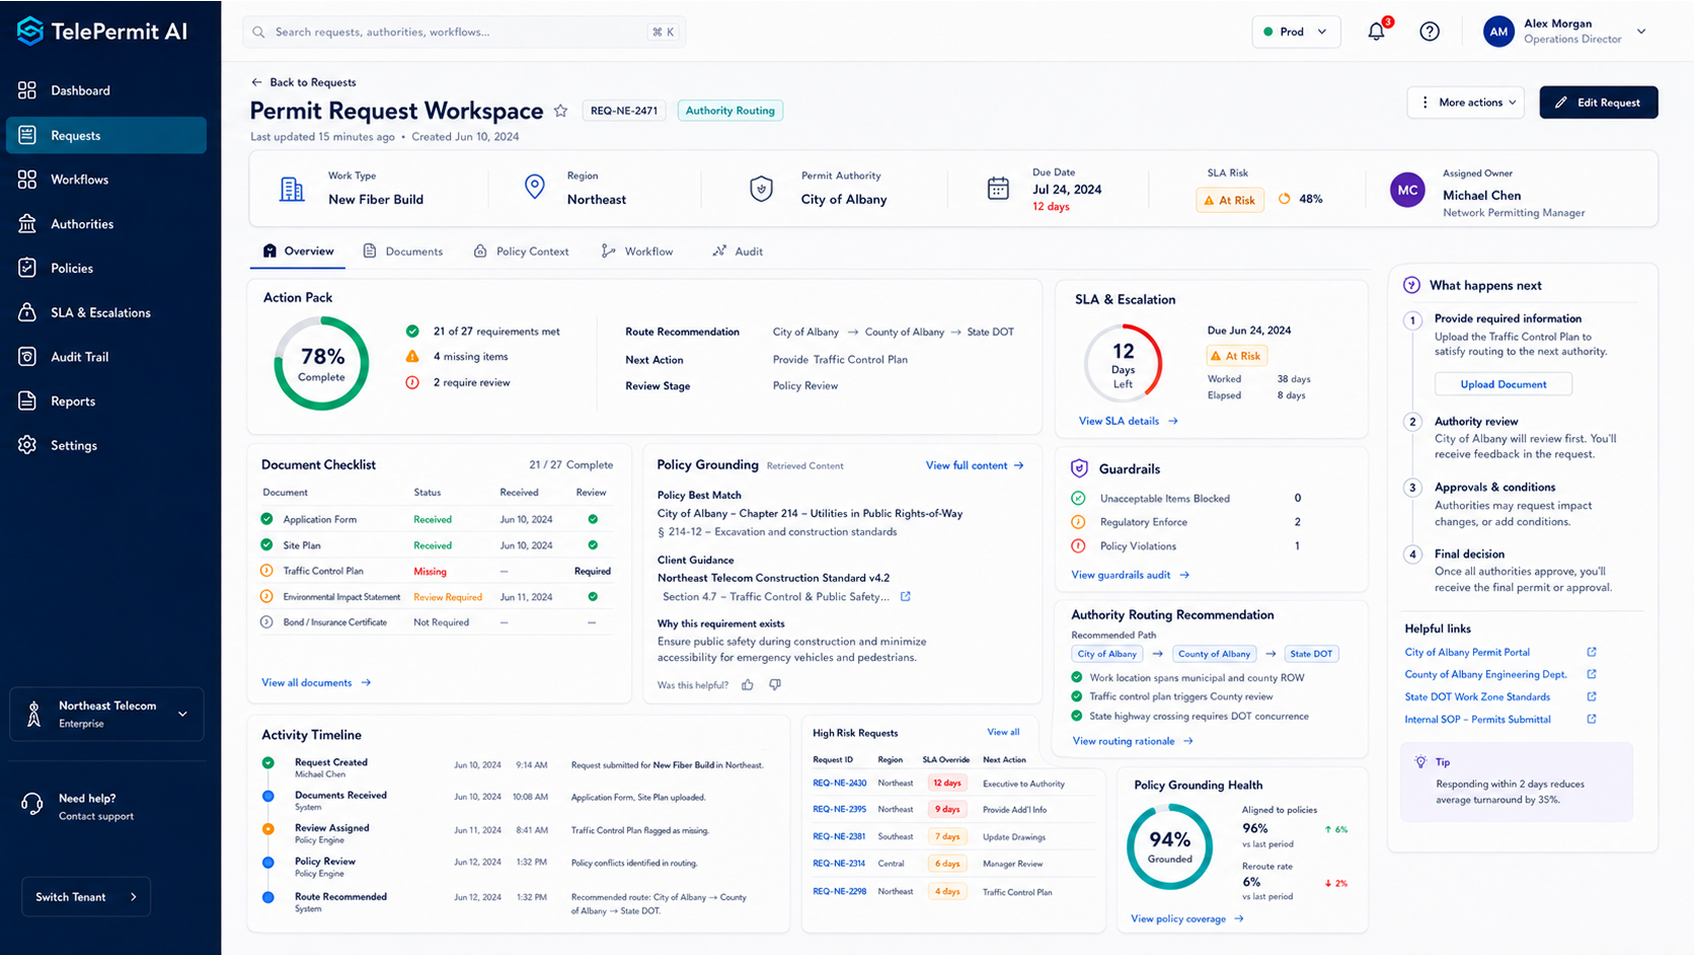The image size is (1694, 956).
Task: Switch to the Documents tab
Action: pos(403,251)
